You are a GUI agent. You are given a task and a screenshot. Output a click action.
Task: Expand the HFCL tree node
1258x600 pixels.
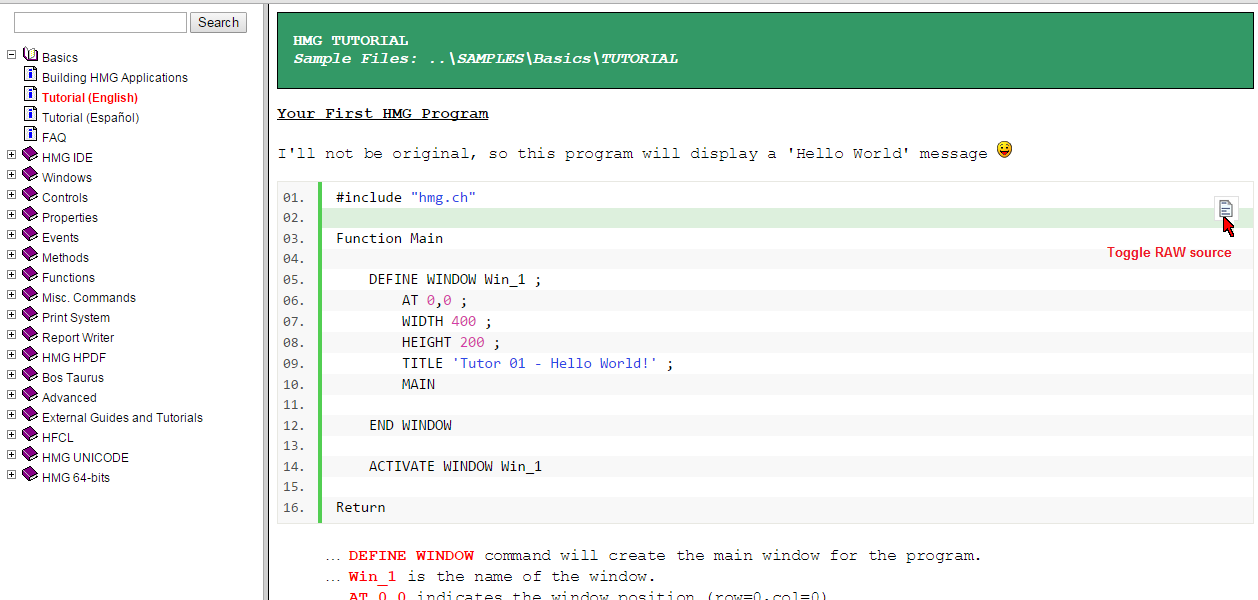[x=11, y=434]
